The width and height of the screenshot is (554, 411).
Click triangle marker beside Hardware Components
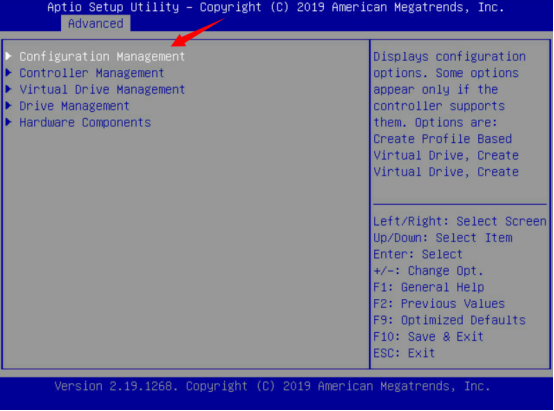[9, 122]
